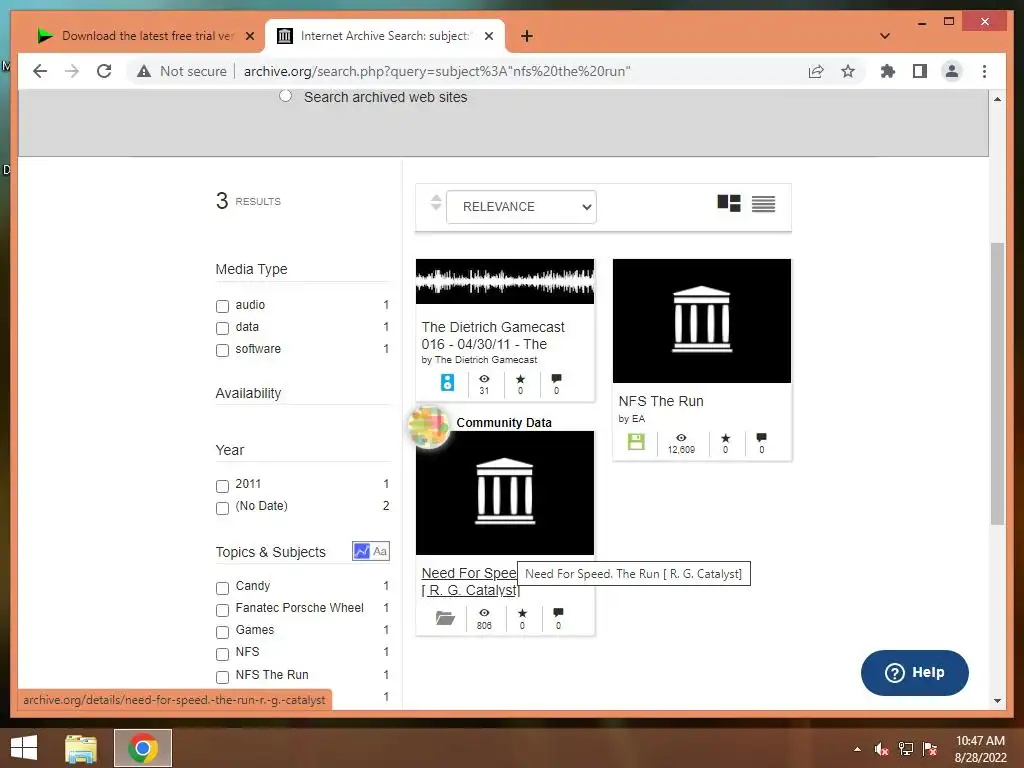The width and height of the screenshot is (1024, 768).
Task: Switch to list view icon
Action: point(763,204)
